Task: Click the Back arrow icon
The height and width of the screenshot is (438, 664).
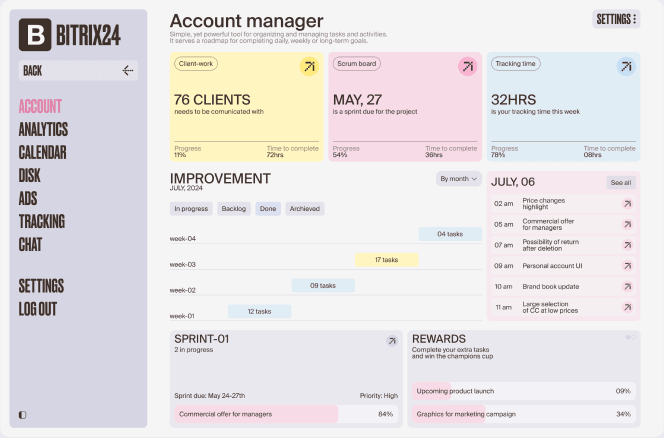Action: [x=128, y=70]
